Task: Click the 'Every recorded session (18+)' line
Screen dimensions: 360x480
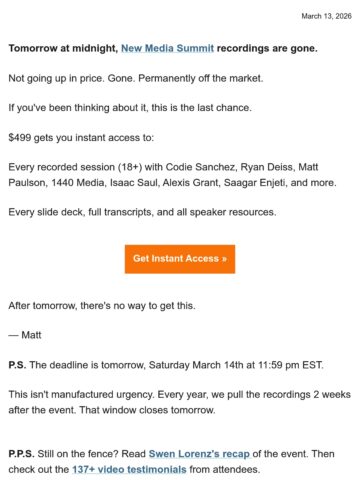Action: (x=163, y=167)
